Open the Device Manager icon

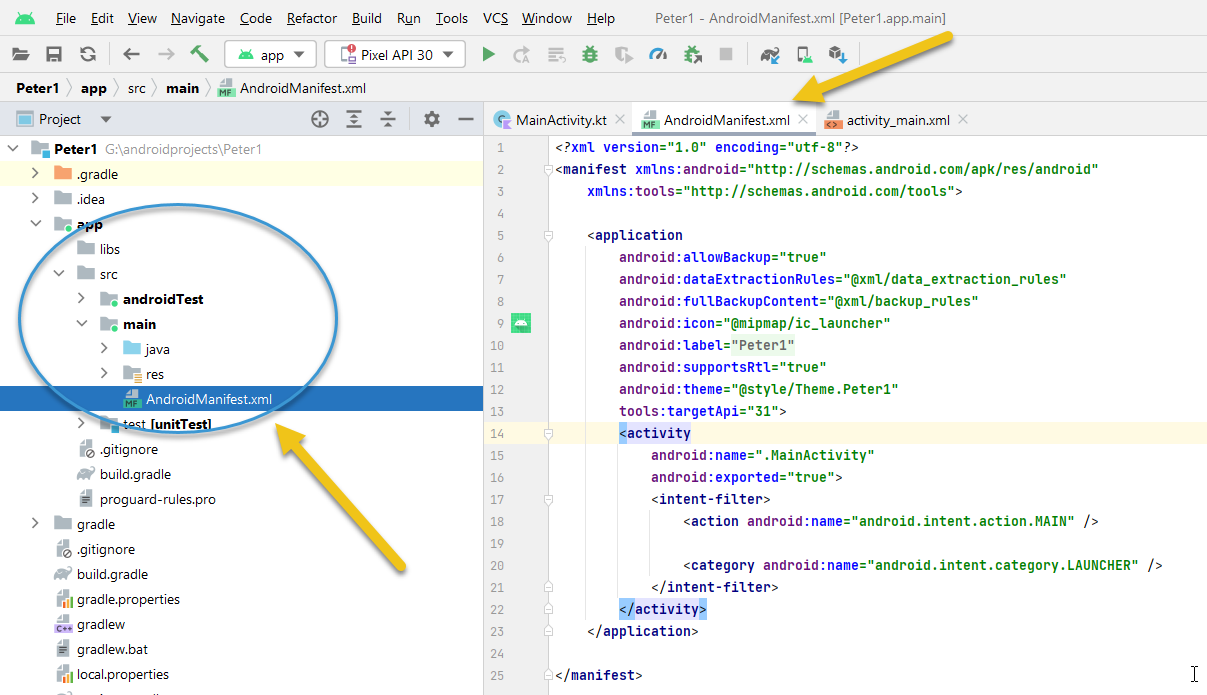pyautogui.click(x=803, y=55)
